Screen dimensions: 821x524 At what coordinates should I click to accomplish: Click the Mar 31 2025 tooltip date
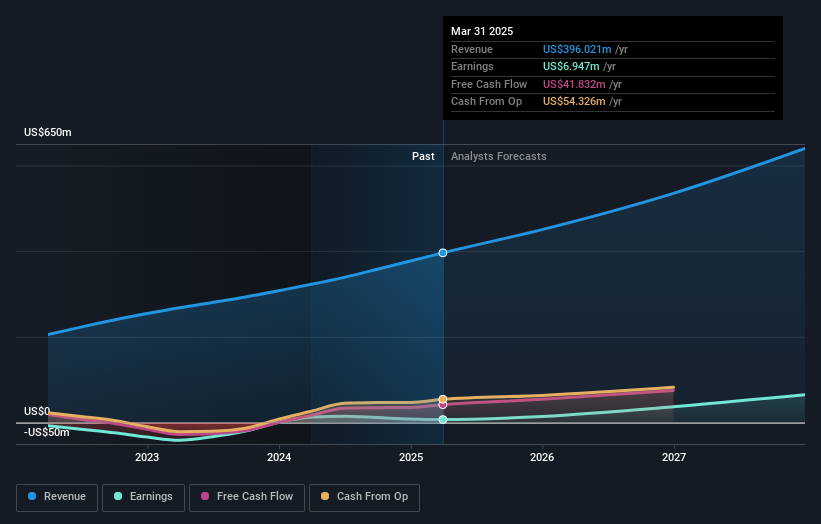482,31
